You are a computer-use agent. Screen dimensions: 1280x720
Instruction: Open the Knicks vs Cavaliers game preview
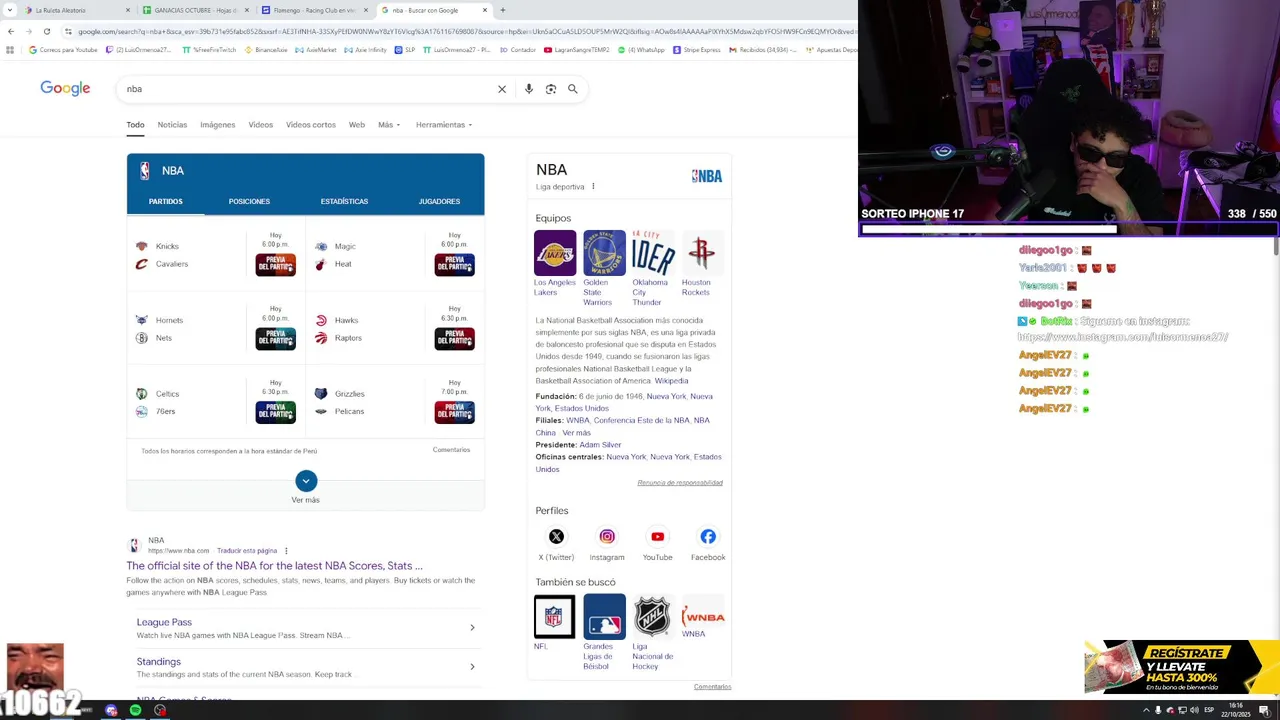[x=275, y=265]
